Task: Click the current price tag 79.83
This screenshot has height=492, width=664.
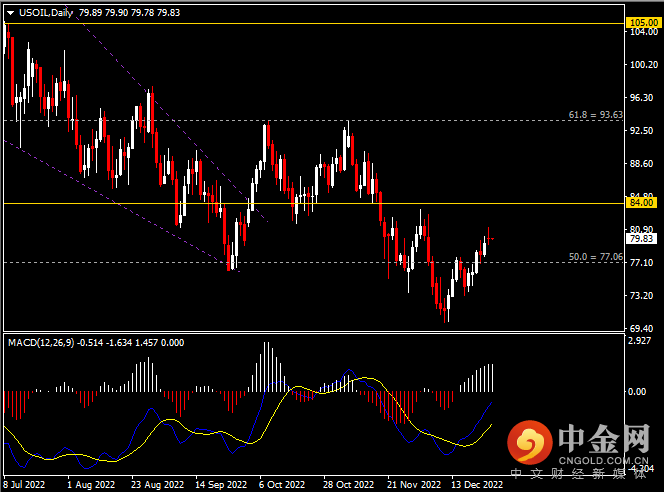Action: click(640, 239)
